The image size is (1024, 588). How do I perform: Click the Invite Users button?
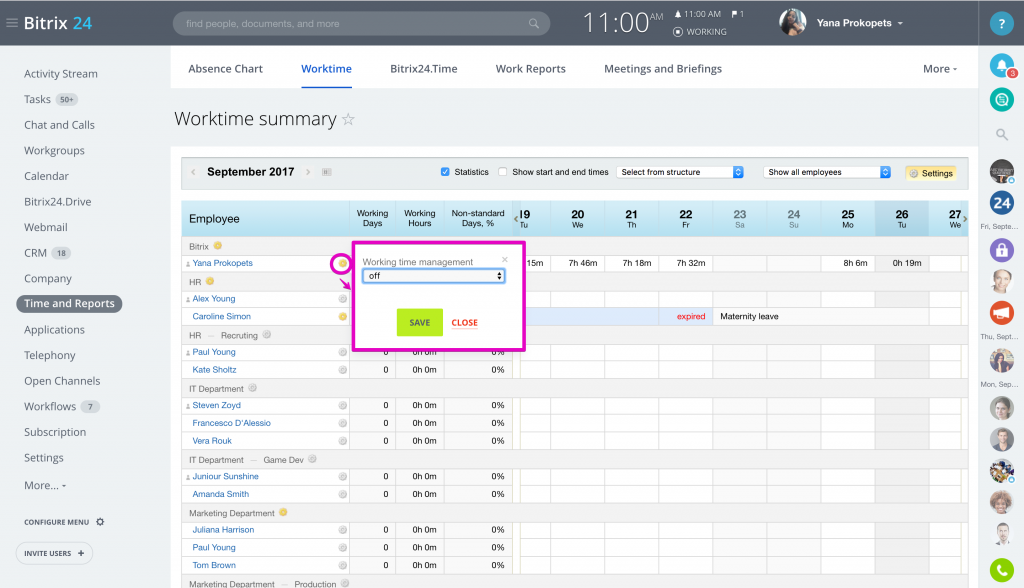pos(54,553)
